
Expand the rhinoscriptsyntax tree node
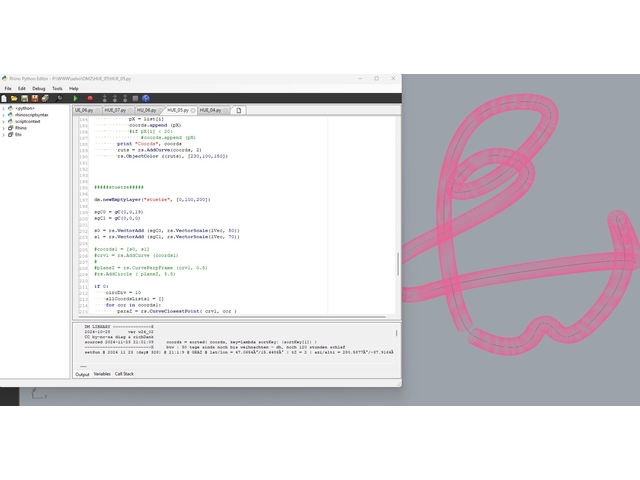click(4, 115)
